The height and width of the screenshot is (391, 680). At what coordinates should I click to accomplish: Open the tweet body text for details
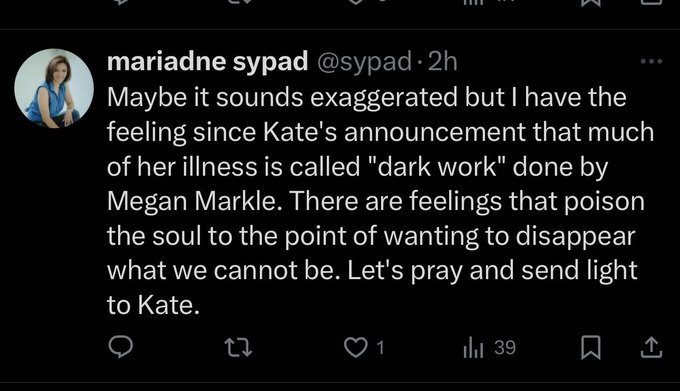click(x=380, y=201)
